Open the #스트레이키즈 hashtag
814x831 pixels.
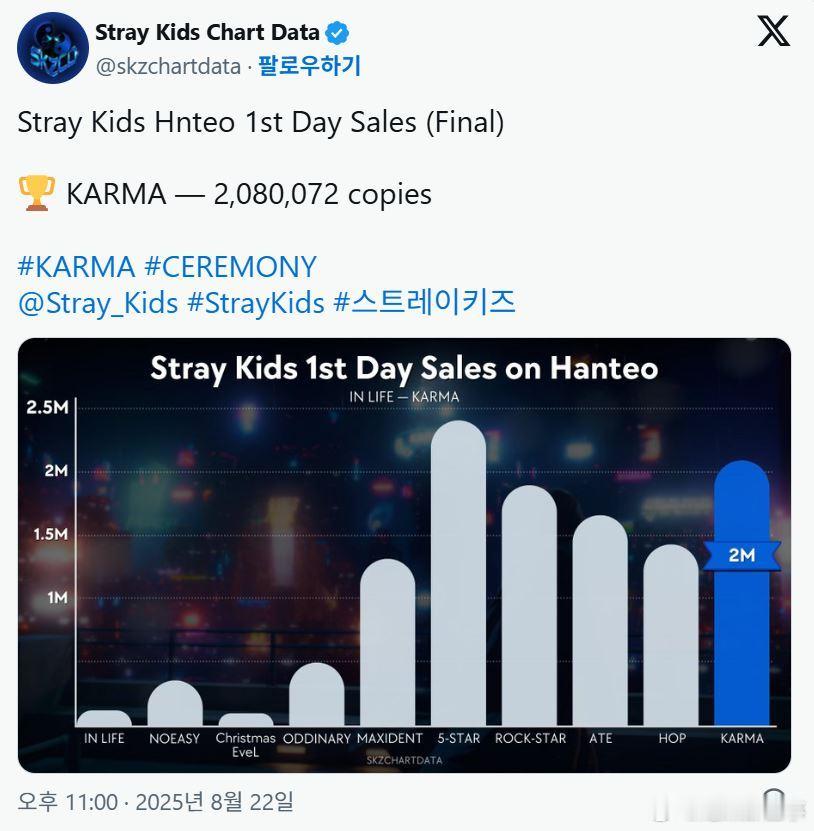point(424,302)
